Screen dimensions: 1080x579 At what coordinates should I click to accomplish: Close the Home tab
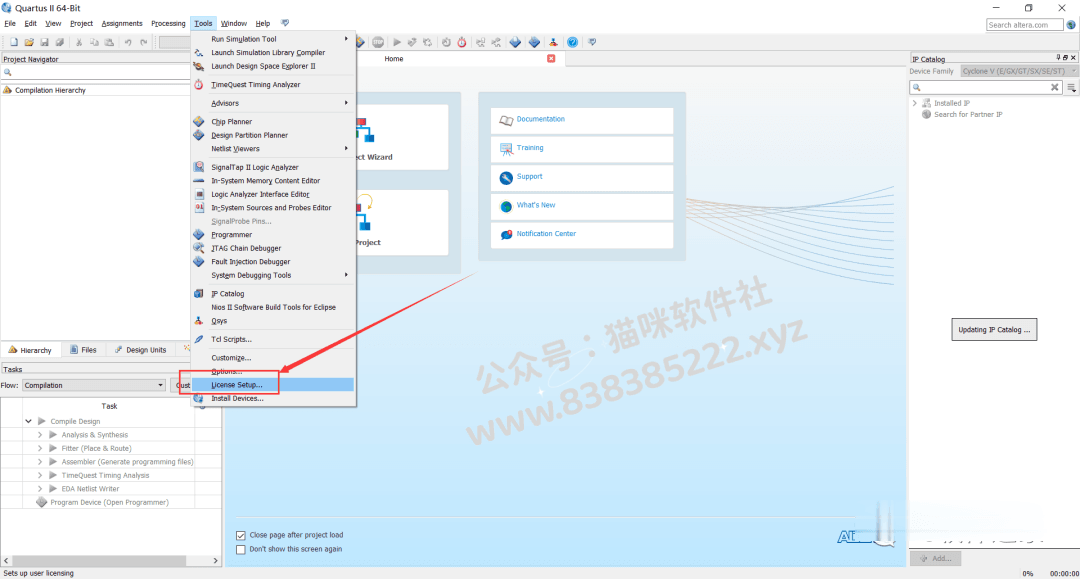click(551, 59)
